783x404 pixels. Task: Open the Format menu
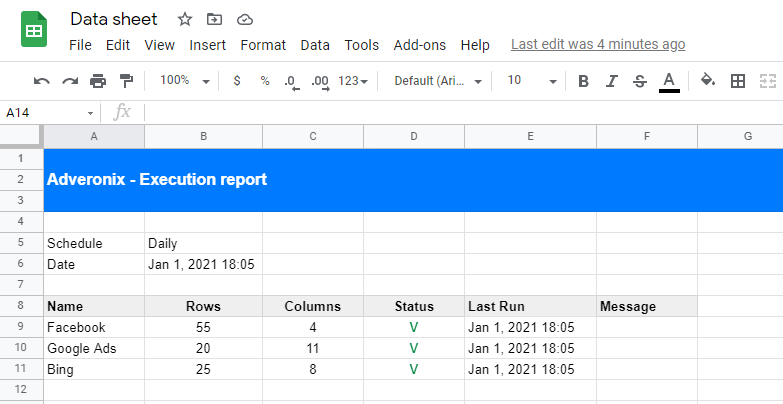pyautogui.click(x=263, y=45)
